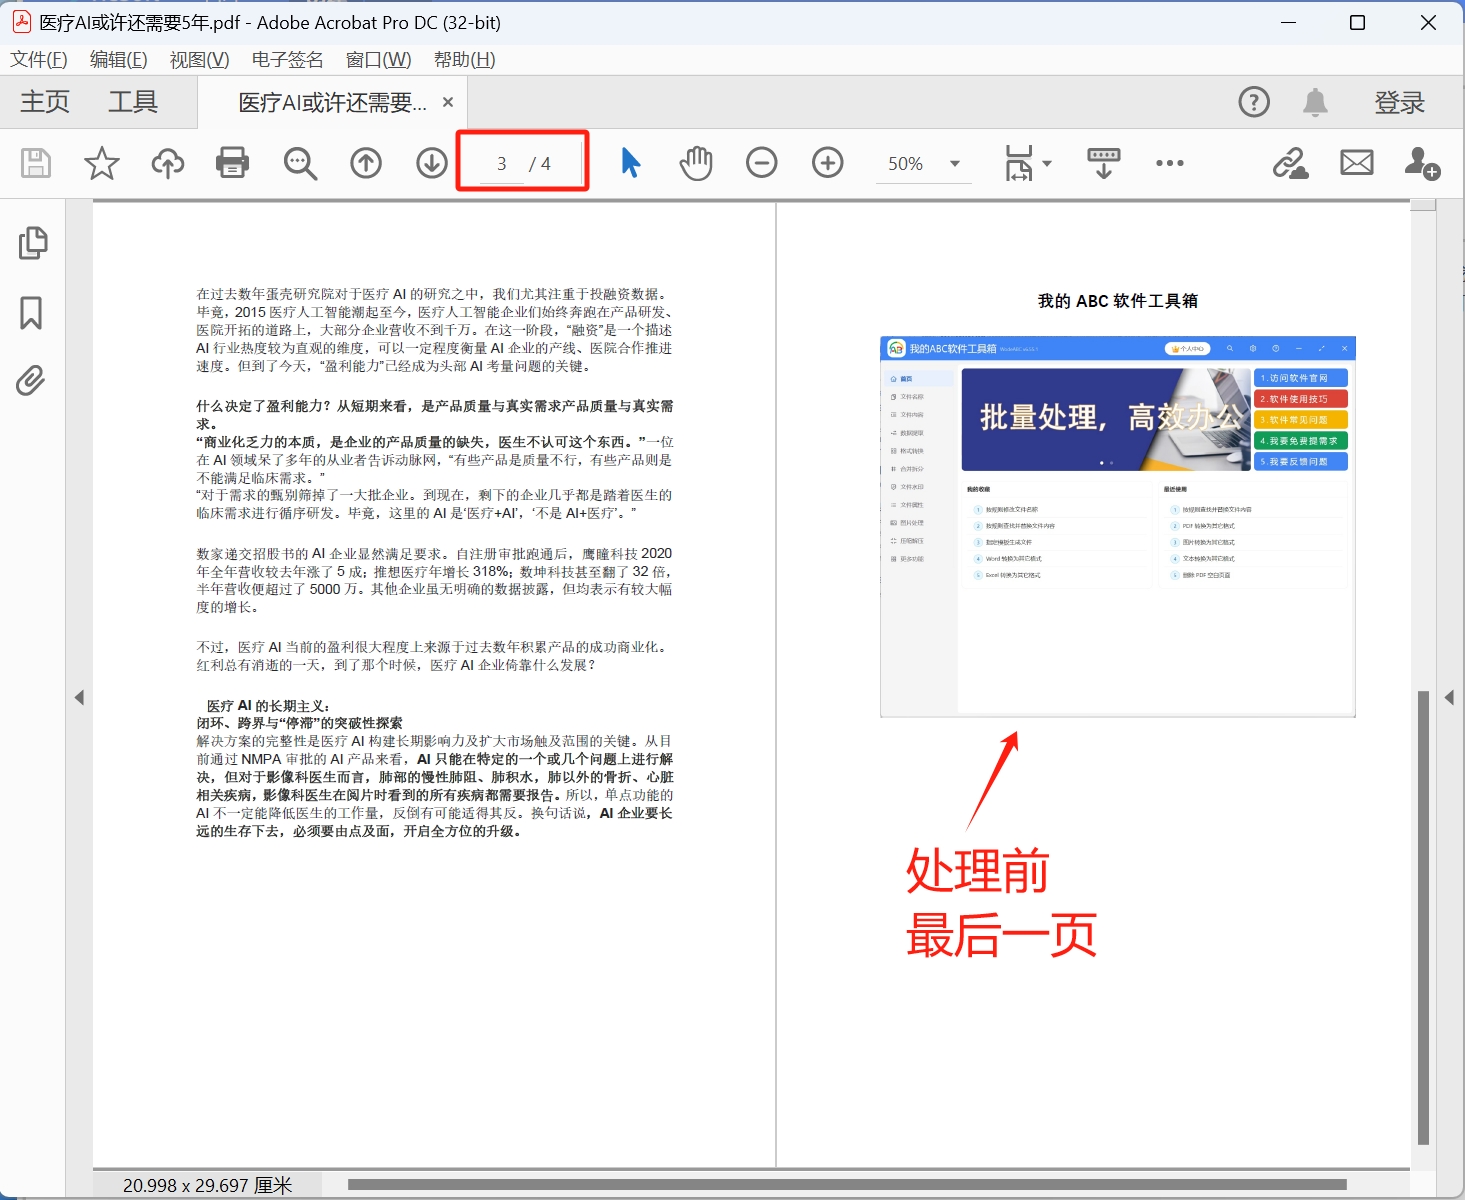The width and height of the screenshot is (1465, 1200).
Task: Open the more tools ellipsis menu
Action: (1169, 163)
